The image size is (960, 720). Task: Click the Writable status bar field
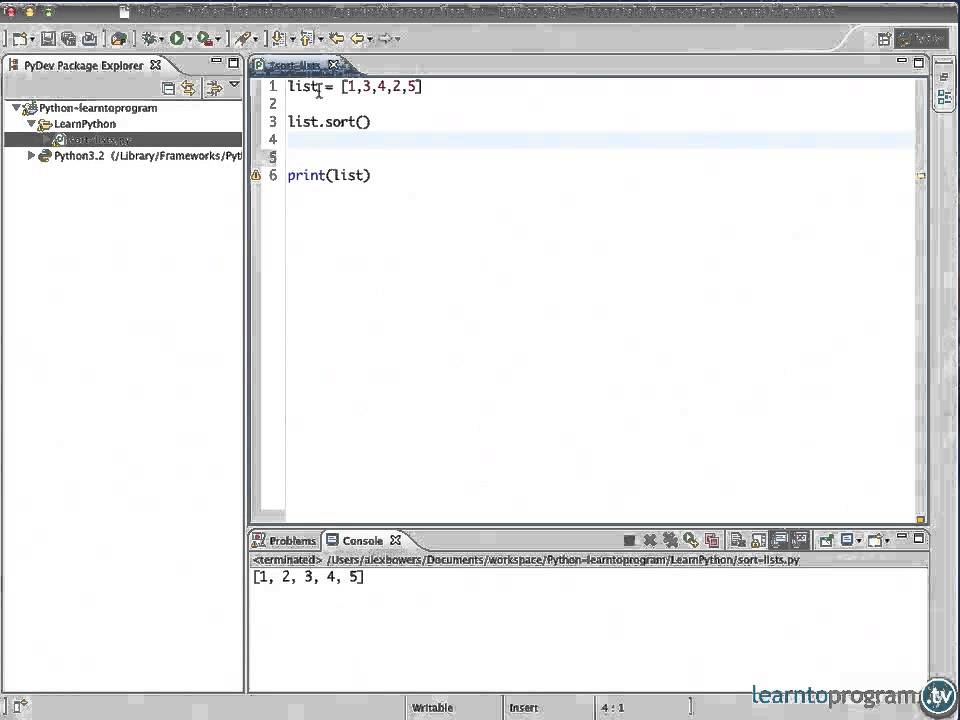point(432,708)
